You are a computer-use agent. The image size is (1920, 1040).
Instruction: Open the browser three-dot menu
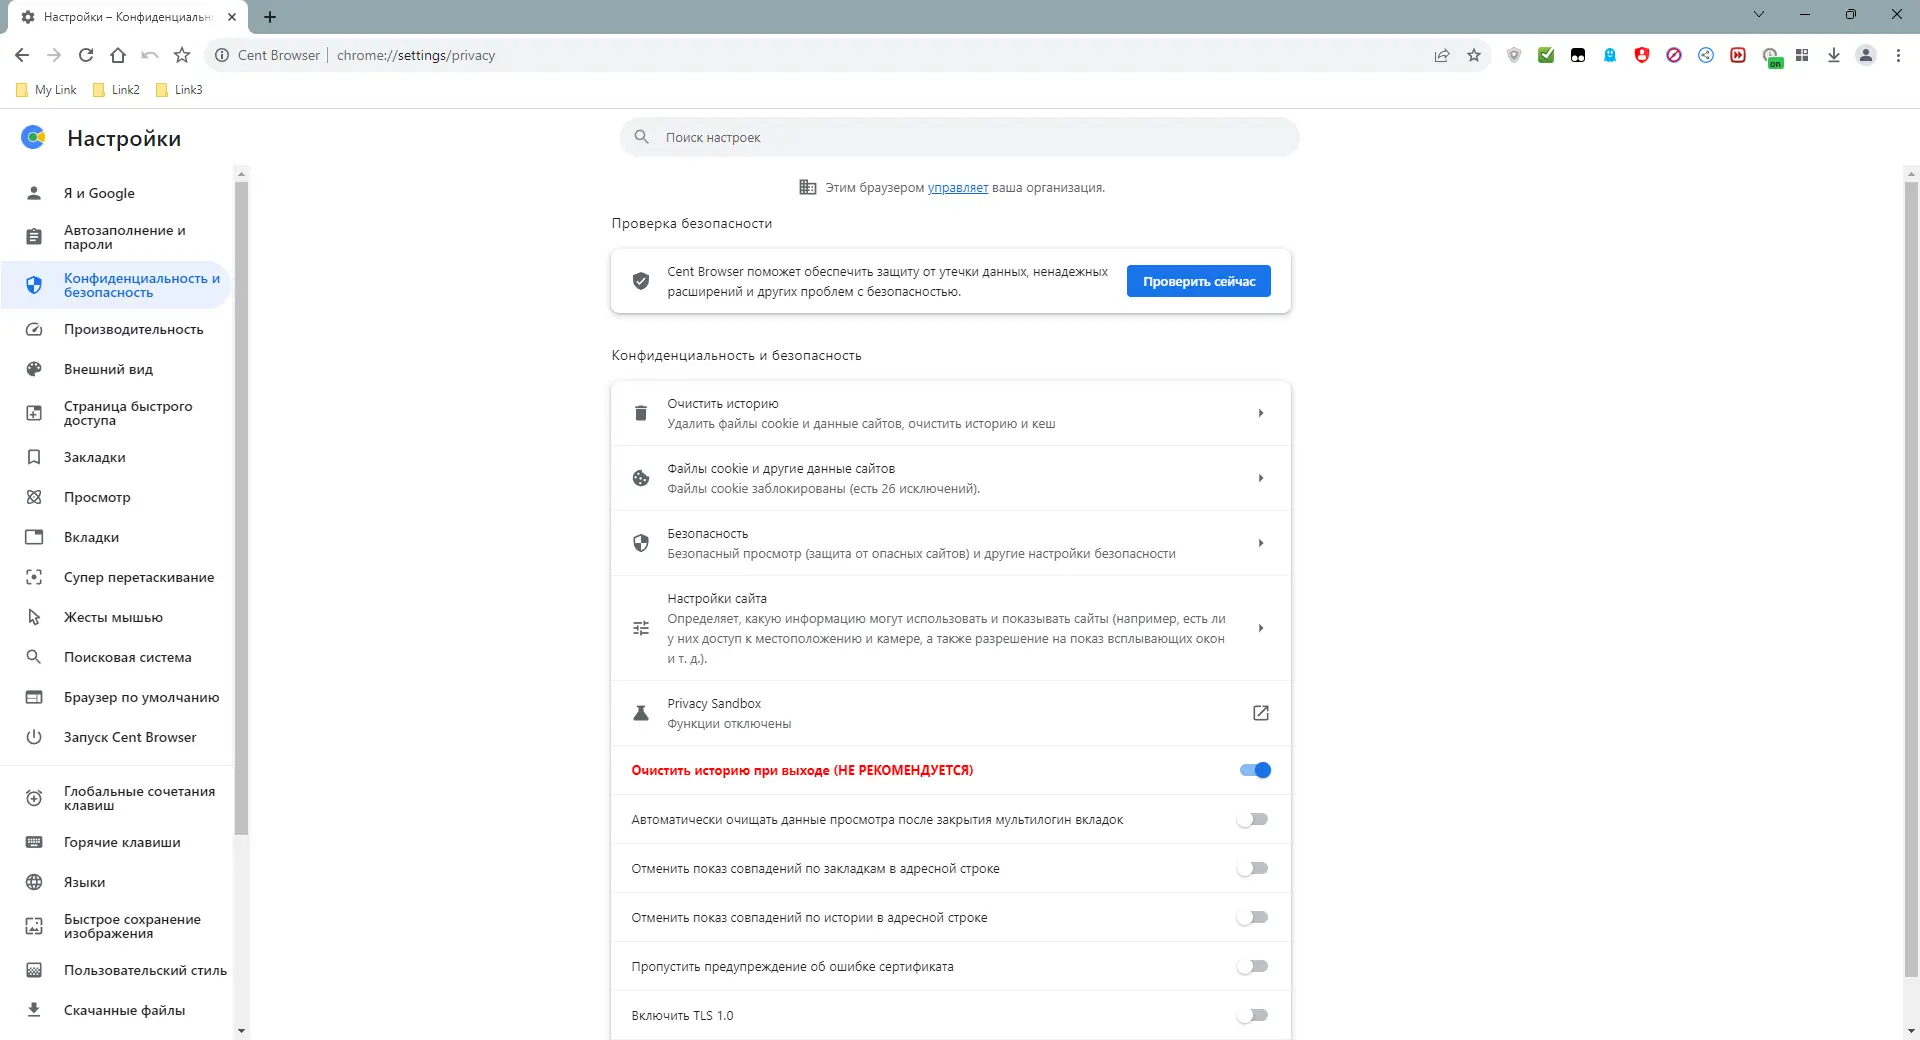pos(1898,56)
